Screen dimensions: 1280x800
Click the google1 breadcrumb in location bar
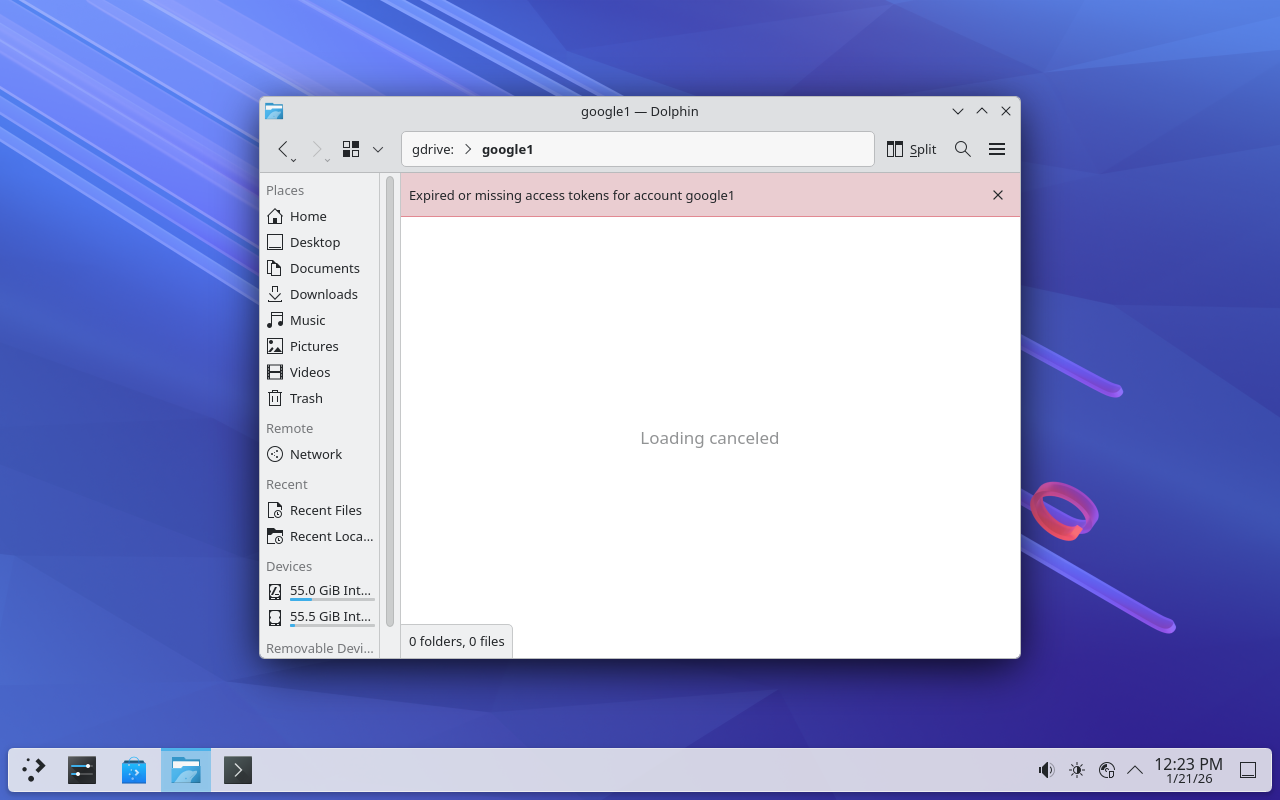pos(507,149)
